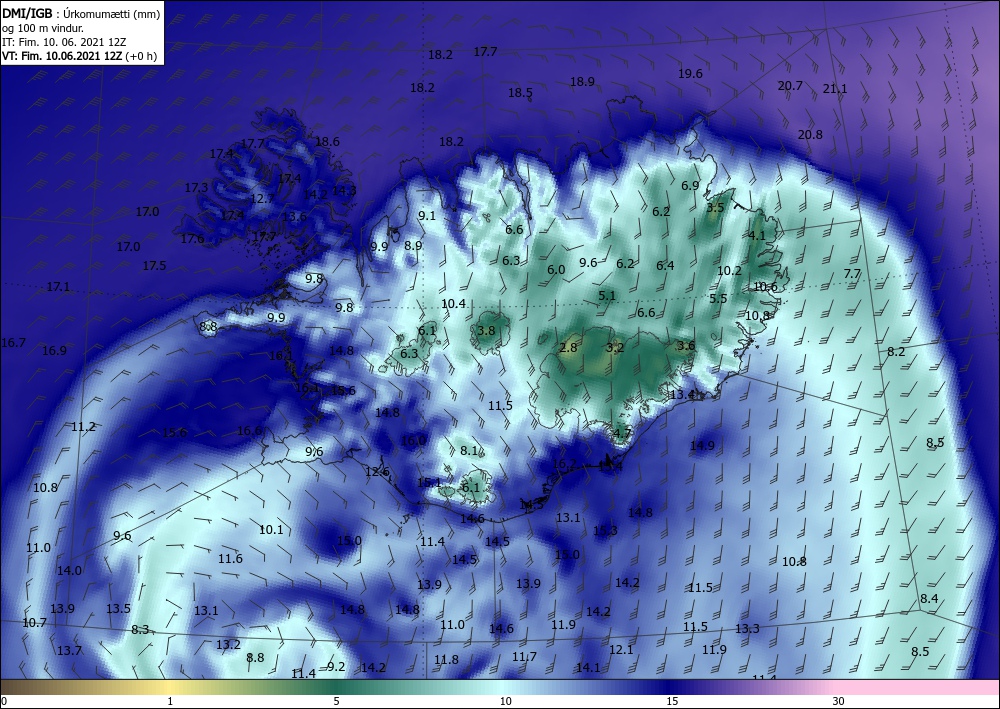Click the map value 9.2

point(336,667)
